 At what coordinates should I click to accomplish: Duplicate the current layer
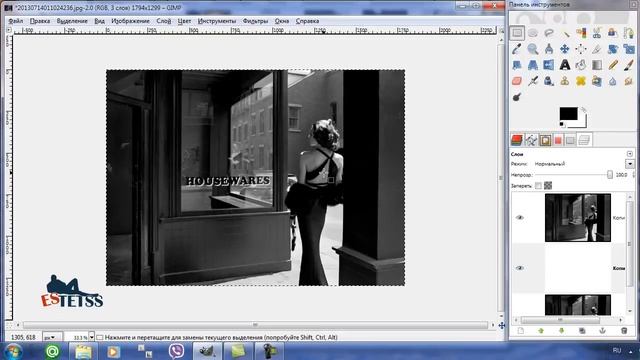(582, 331)
